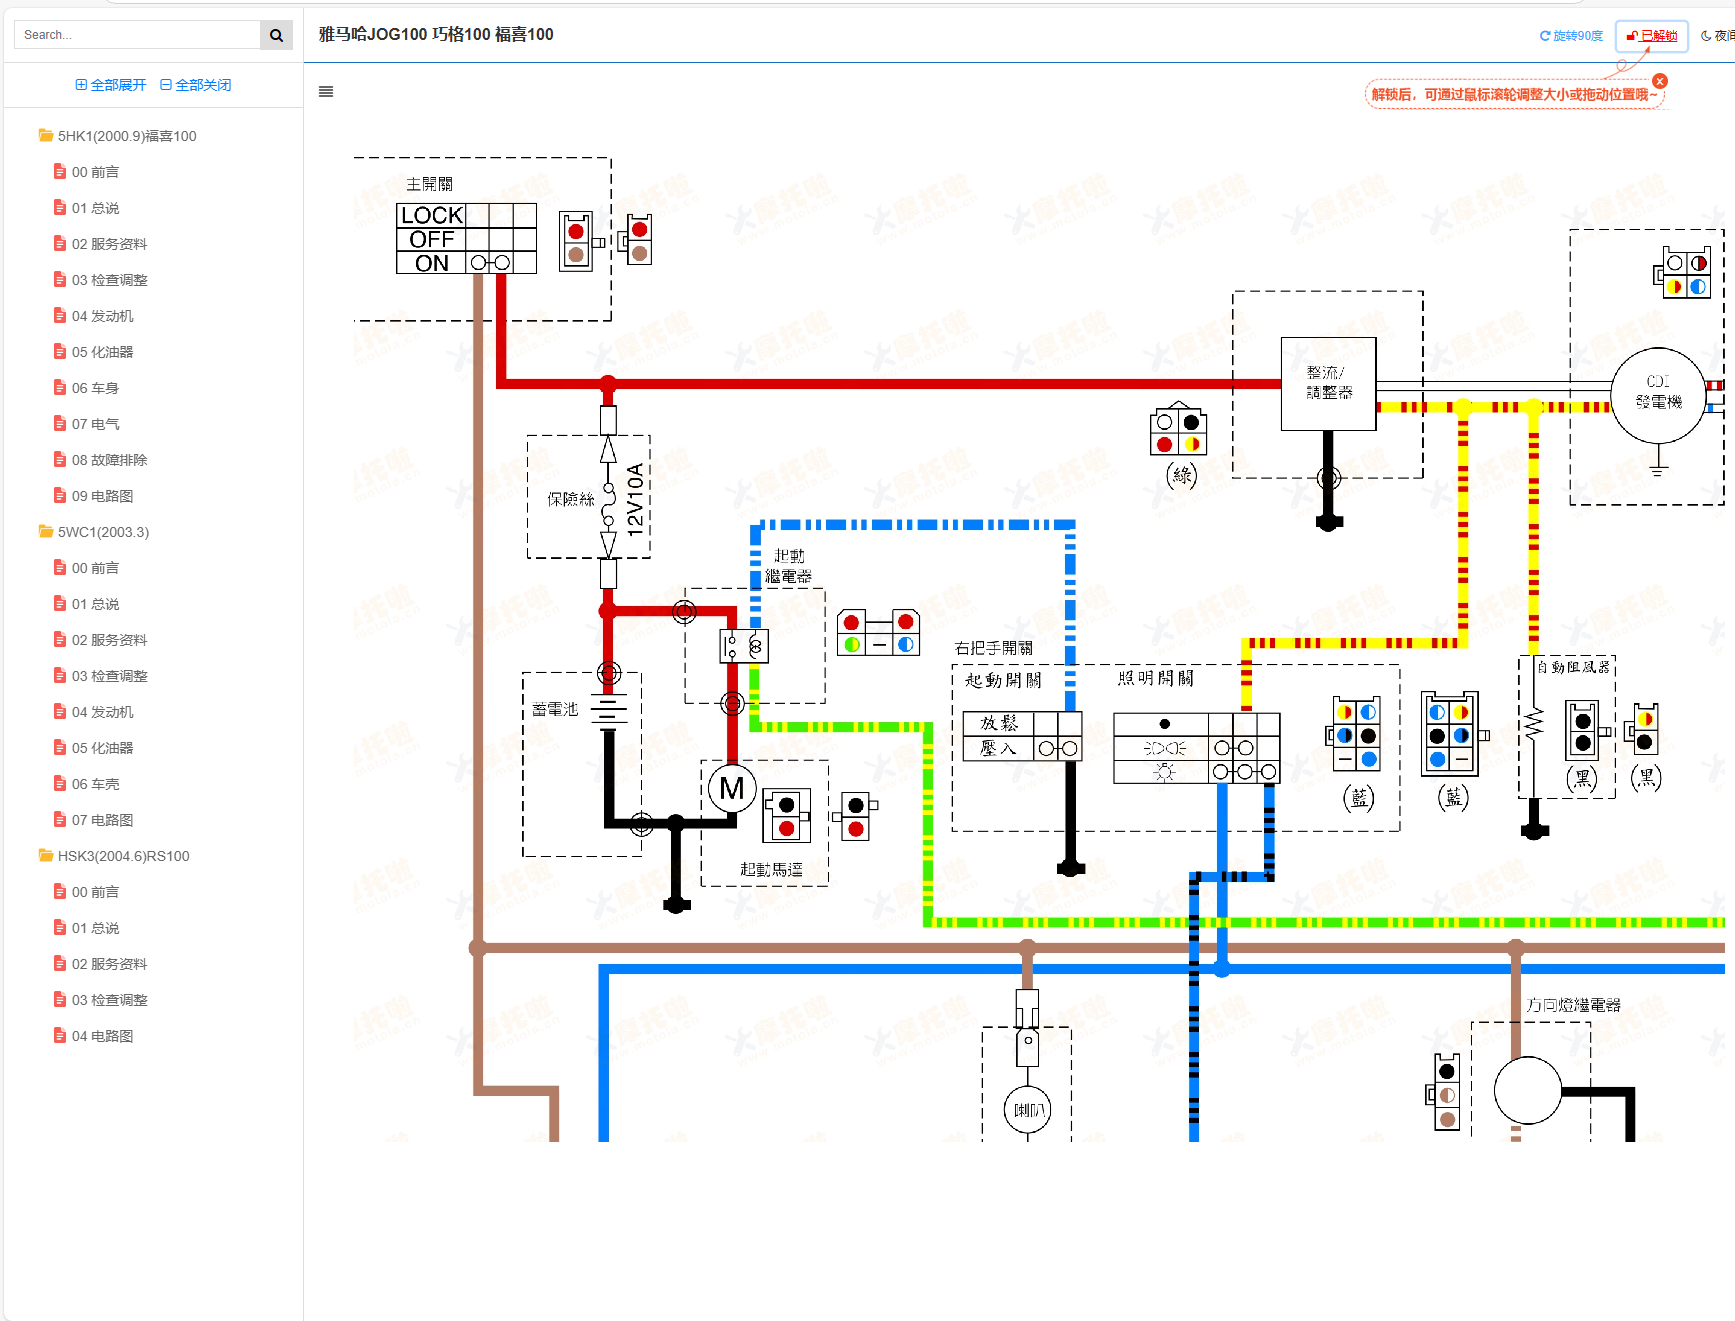Click file icon beside 00 前言 in HSK3

click(x=60, y=891)
